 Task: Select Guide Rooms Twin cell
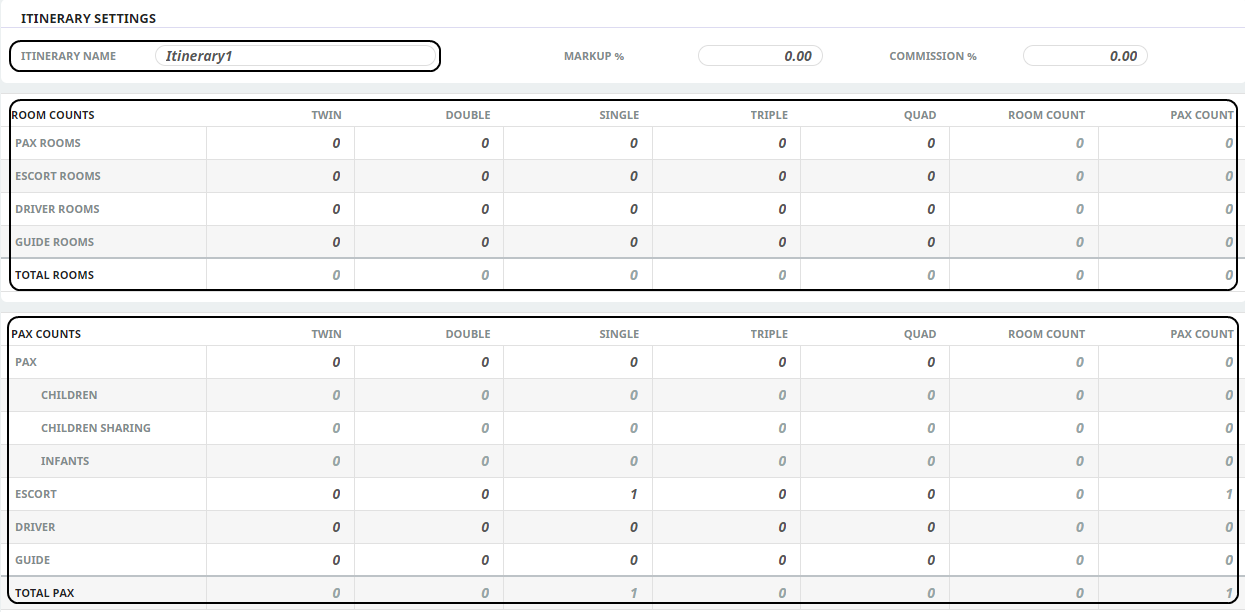[280, 242]
